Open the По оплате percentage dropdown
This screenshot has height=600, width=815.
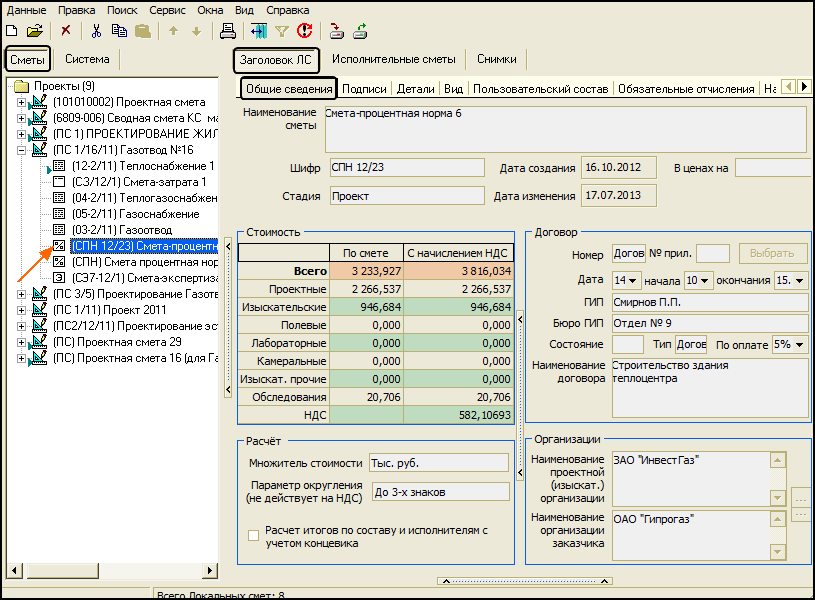tap(799, 344)
